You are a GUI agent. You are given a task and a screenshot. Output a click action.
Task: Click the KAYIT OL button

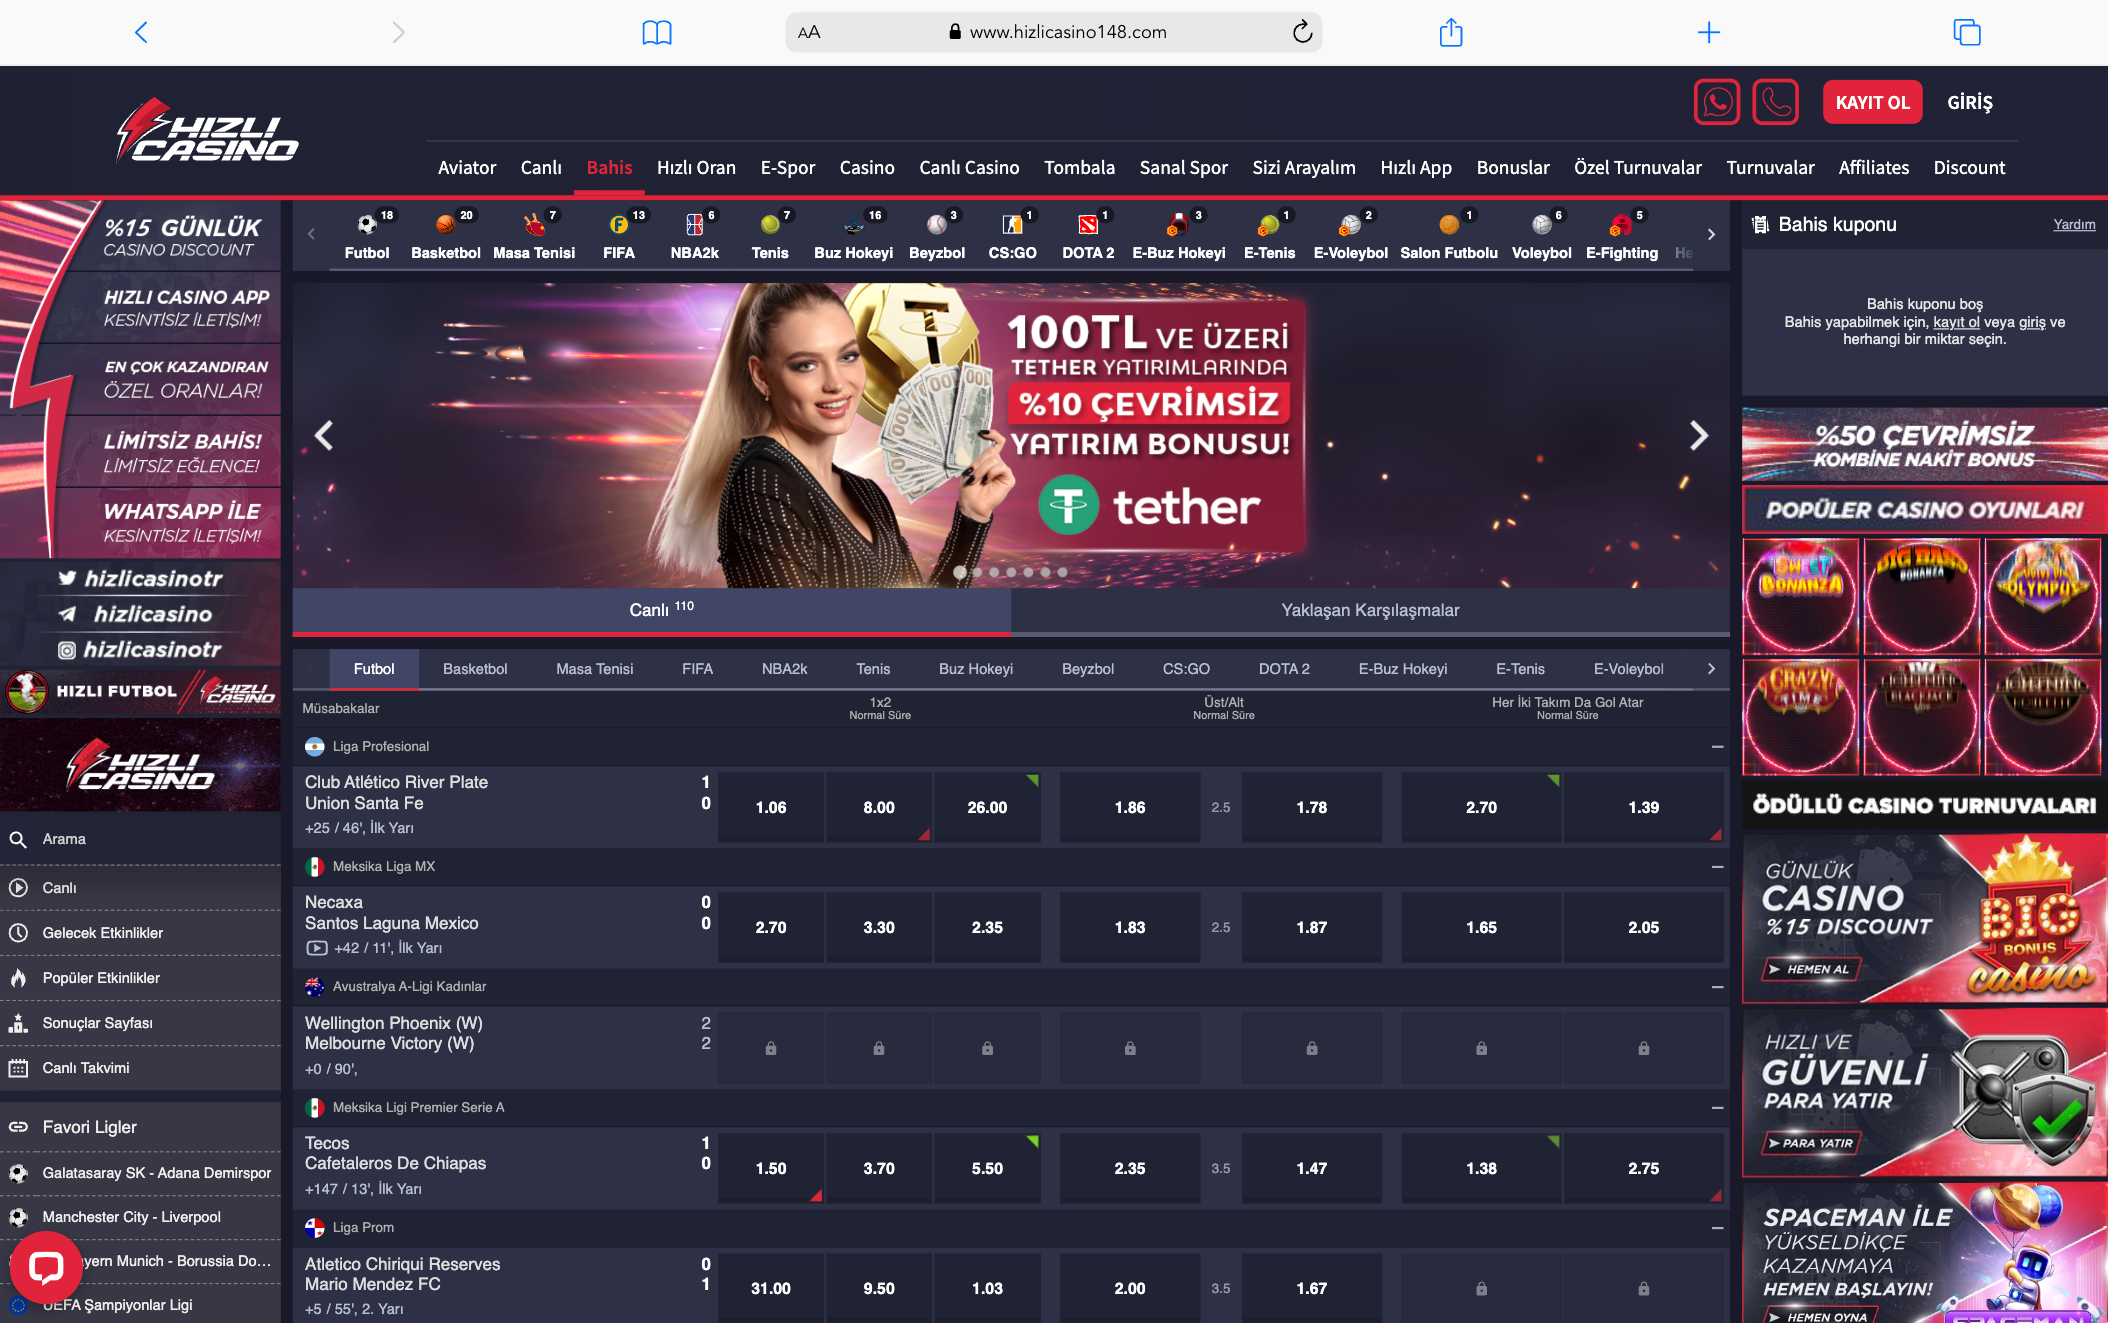point(1872,102)
